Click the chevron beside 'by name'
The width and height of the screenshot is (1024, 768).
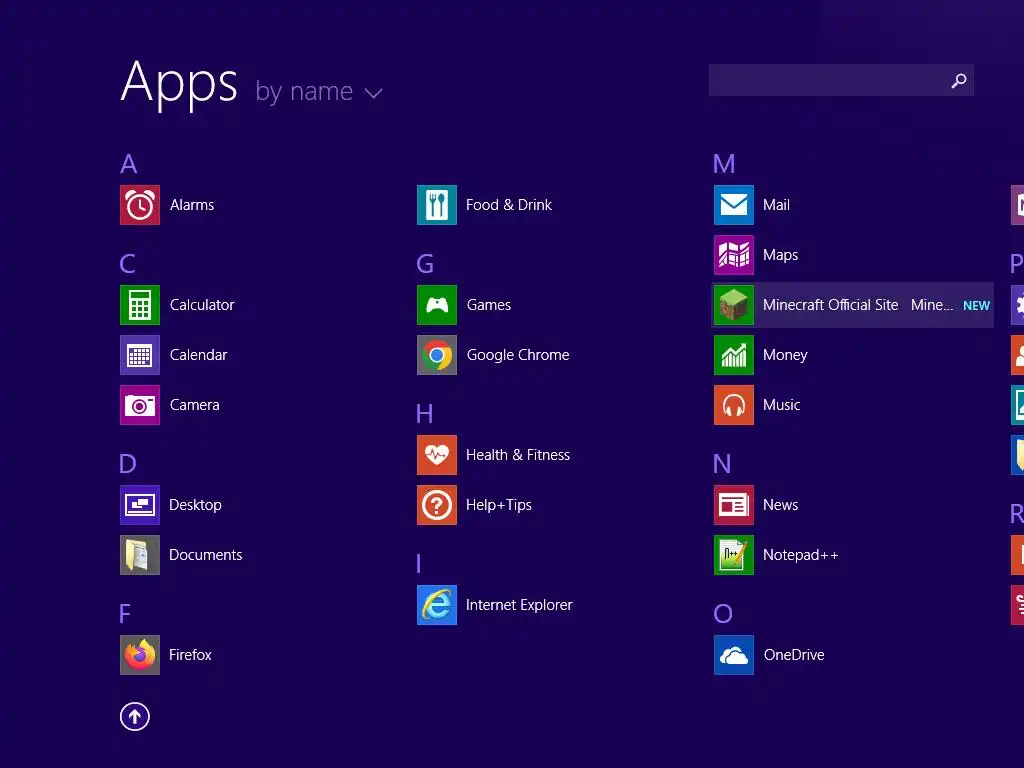pyautogui.click(x=374, y=93)
